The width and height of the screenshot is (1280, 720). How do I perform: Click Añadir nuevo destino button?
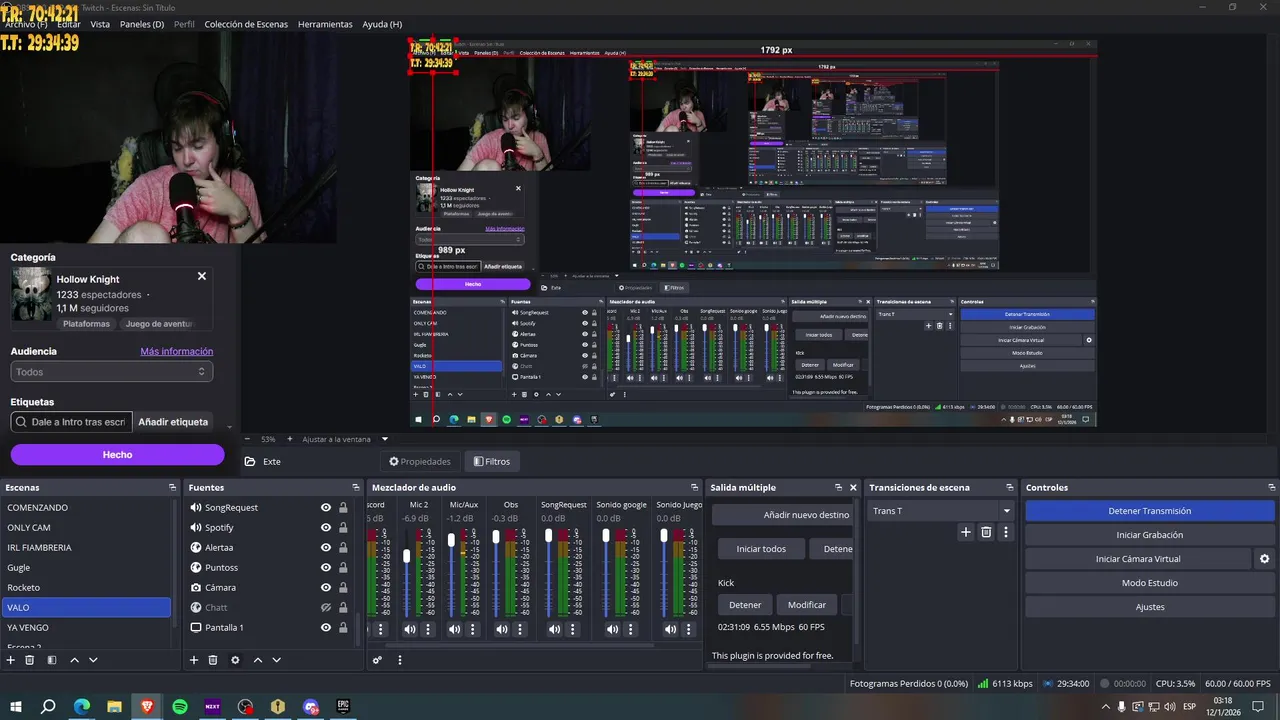(782, 515)
